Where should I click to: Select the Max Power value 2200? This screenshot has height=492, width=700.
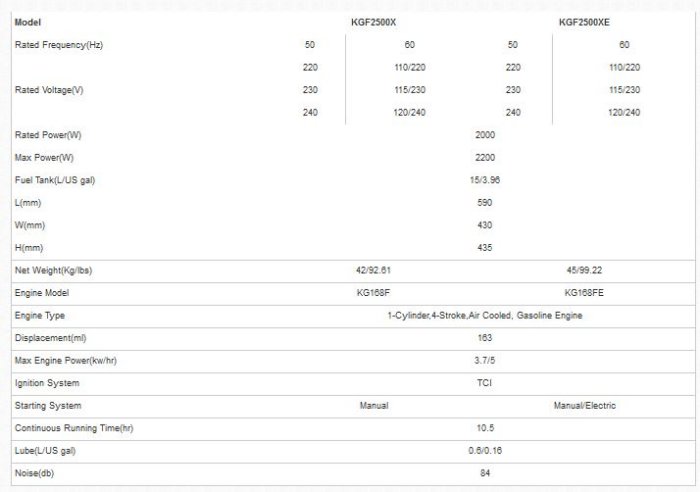[x=485, y=157]
